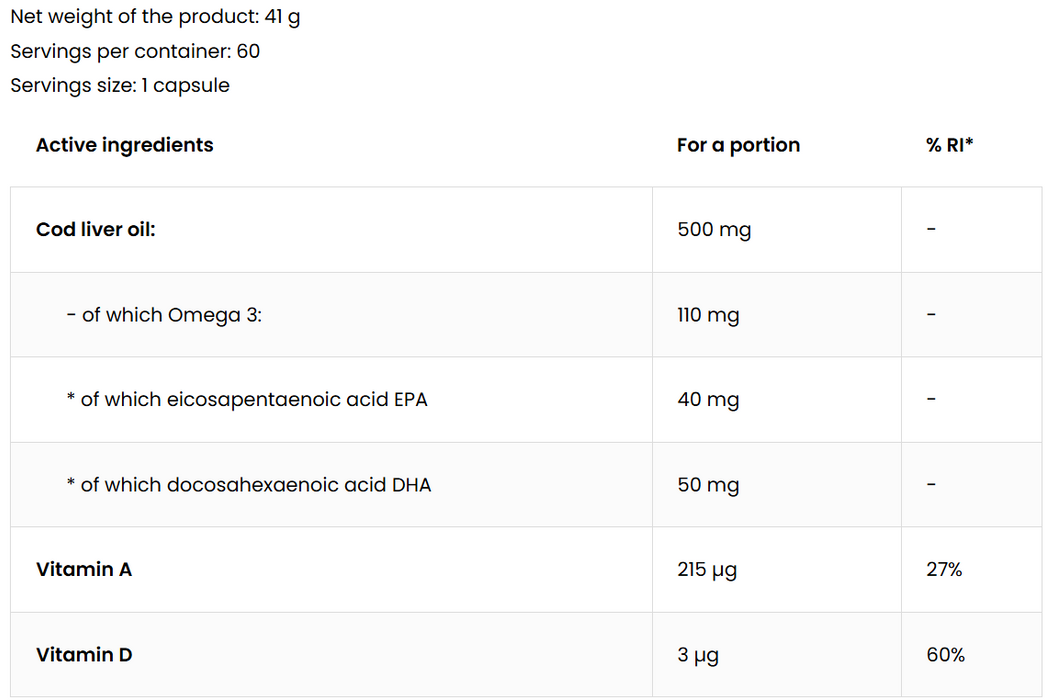Click the 27% reference intake value
Screen dimensions: 1046x700
[x=944, y=570]
